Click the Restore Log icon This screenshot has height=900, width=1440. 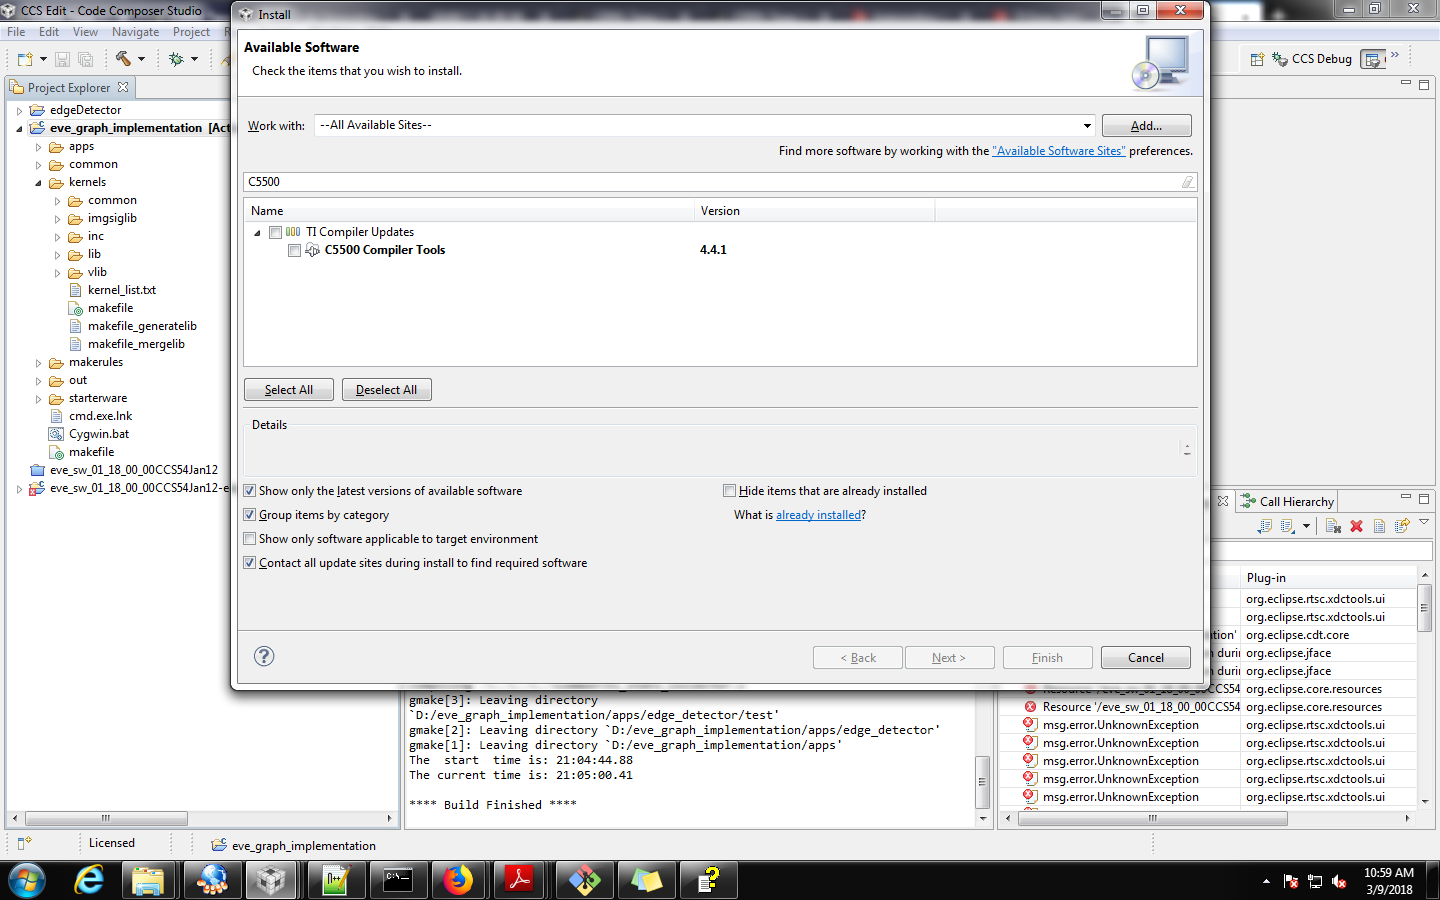click(1402, 526)
